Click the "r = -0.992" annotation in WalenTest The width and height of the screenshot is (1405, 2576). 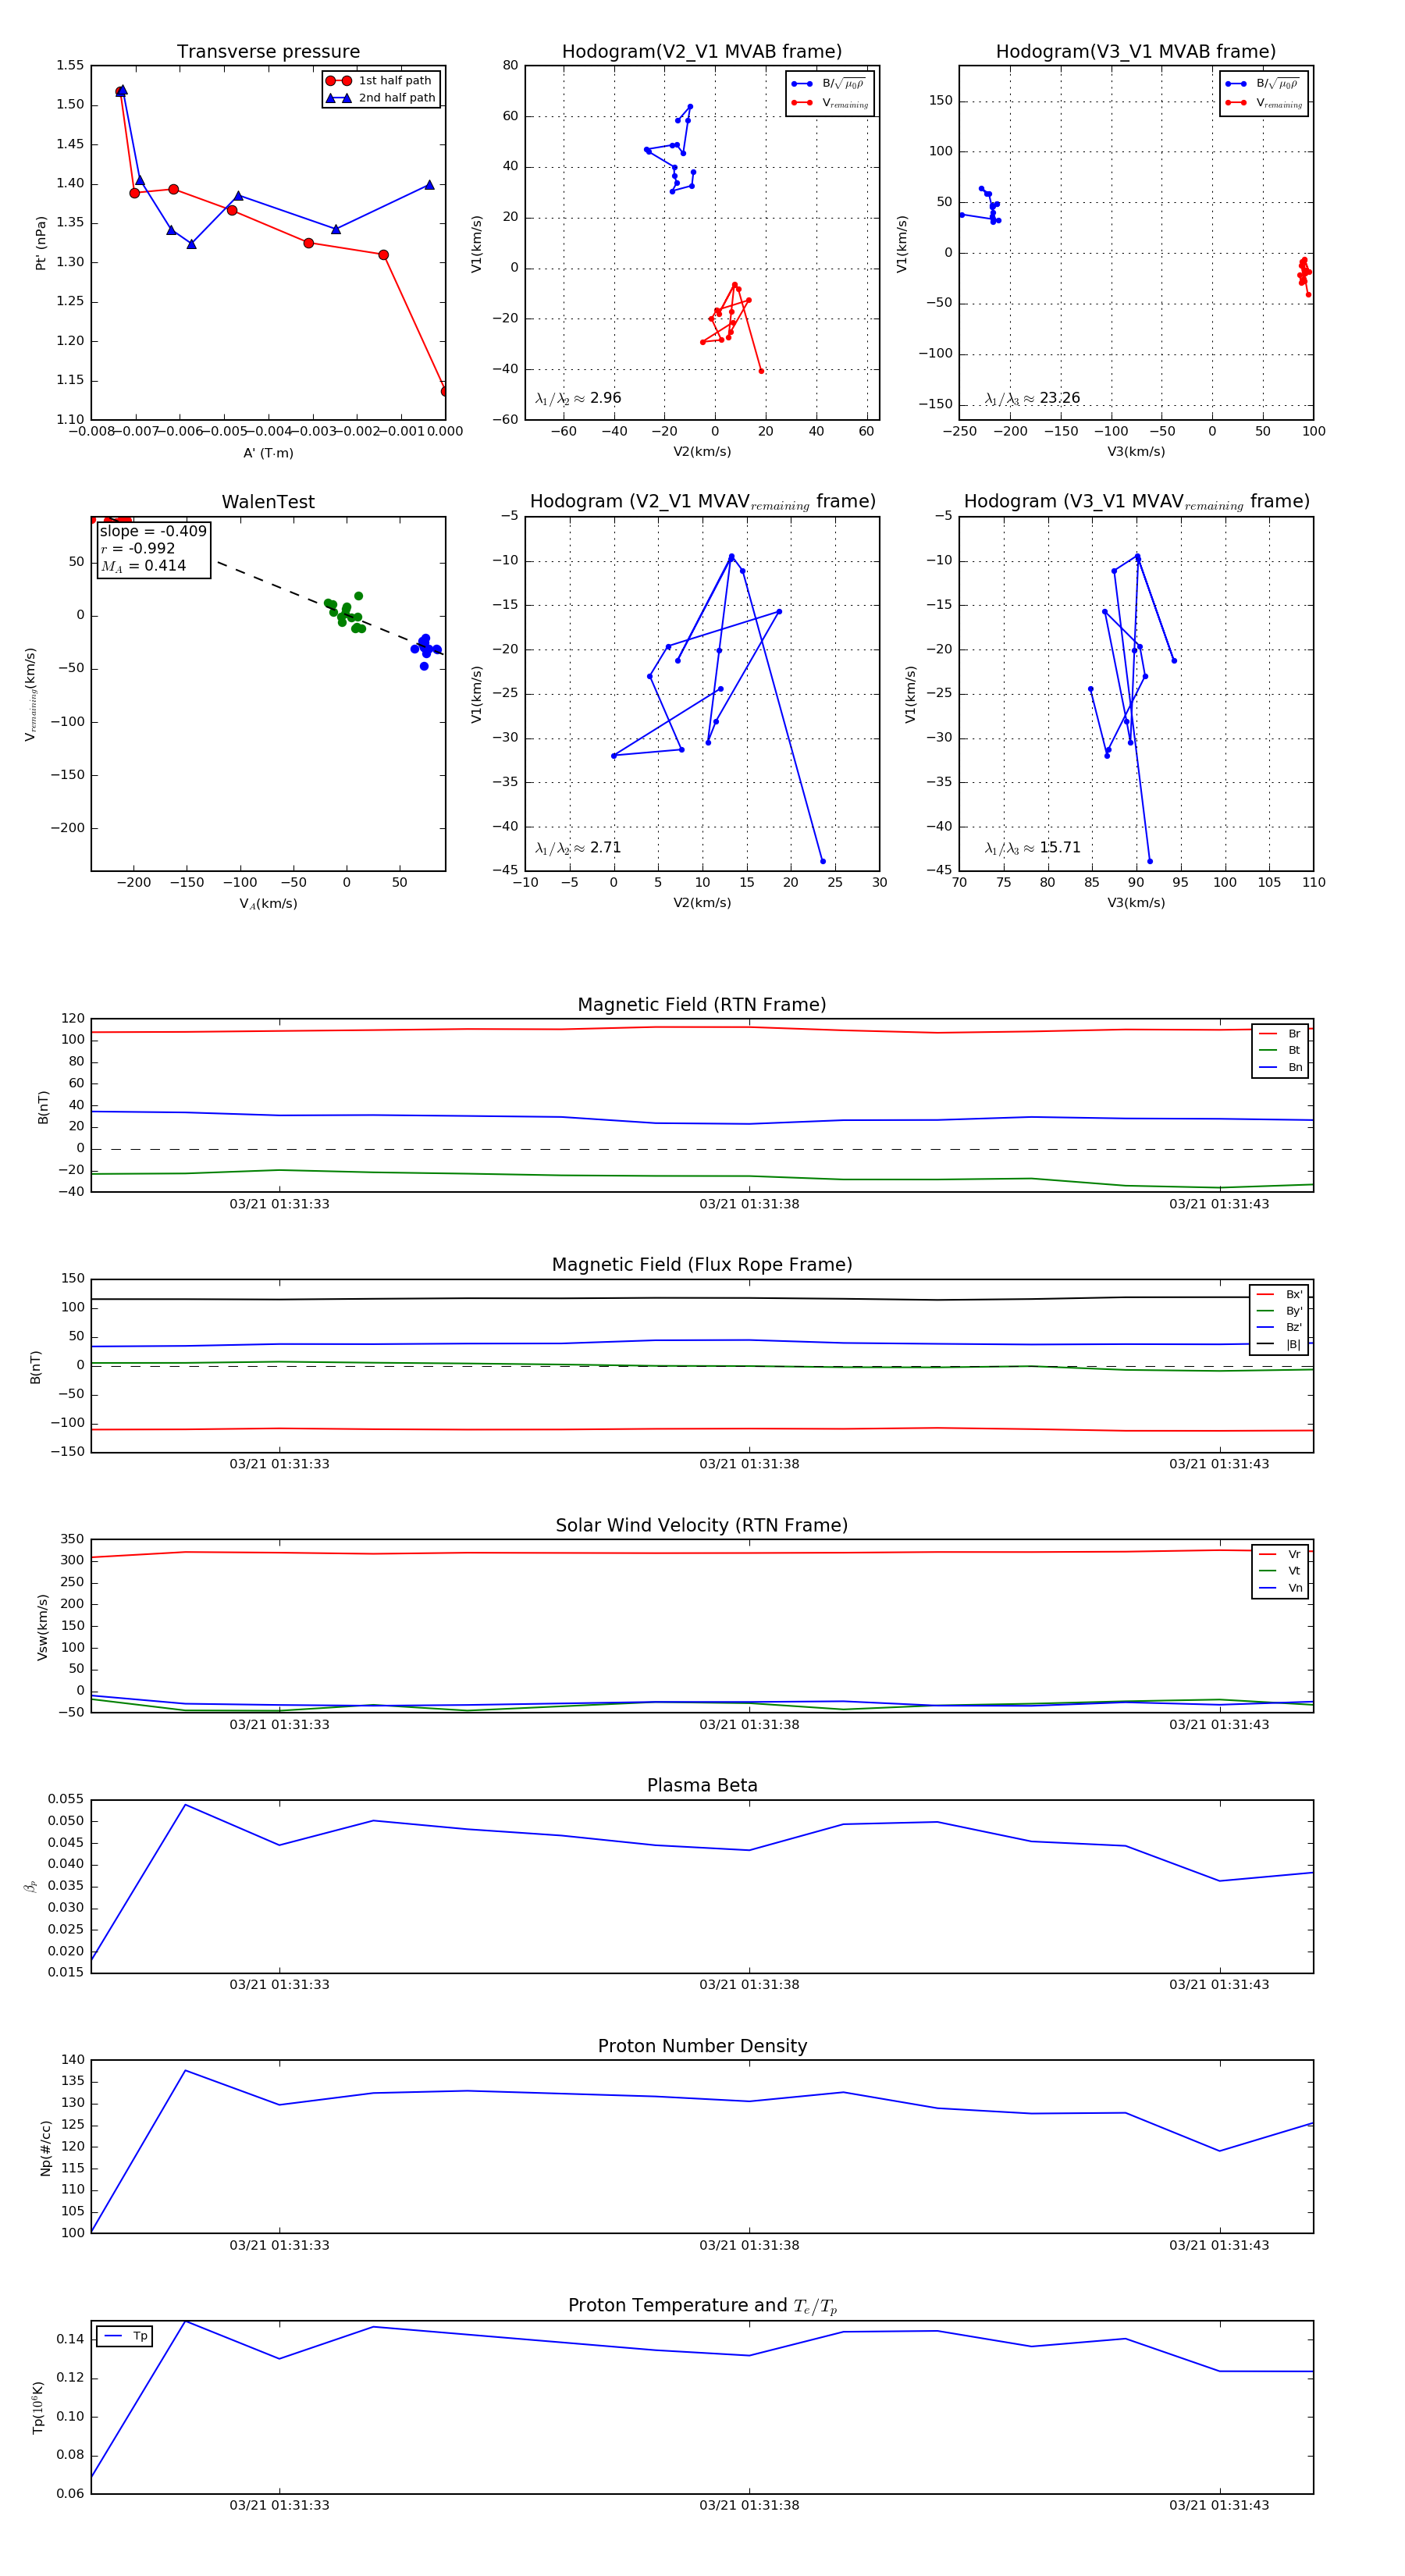pyautogui.click(x=138, y=549)
